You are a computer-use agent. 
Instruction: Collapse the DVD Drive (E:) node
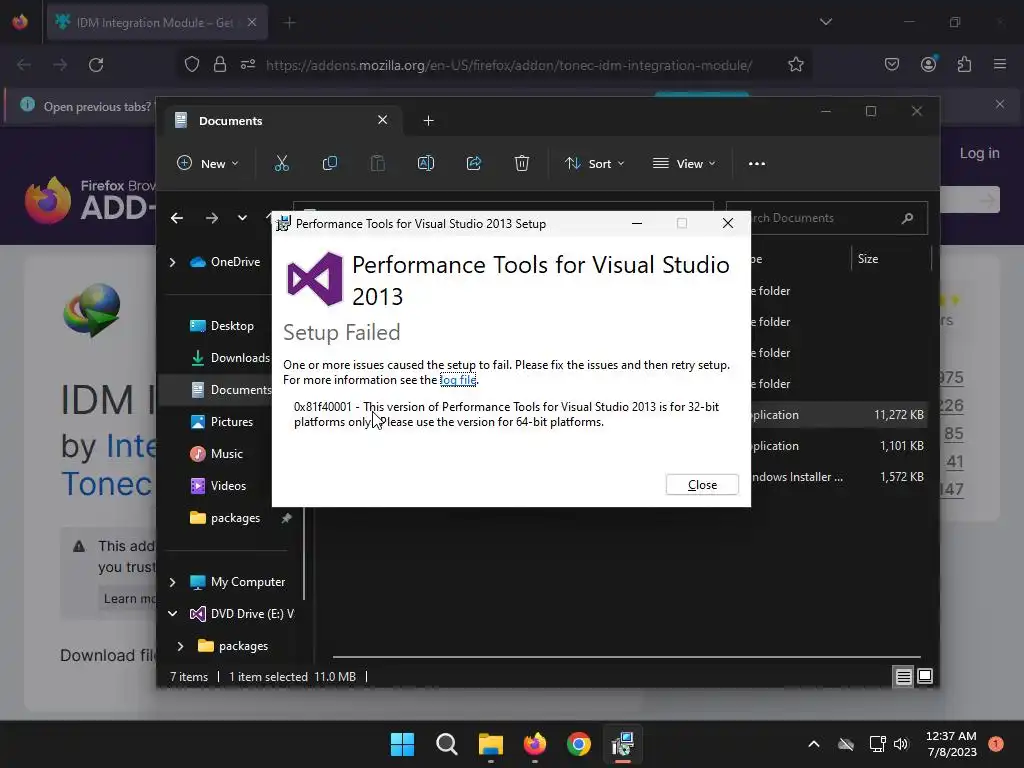click(172, 614)
